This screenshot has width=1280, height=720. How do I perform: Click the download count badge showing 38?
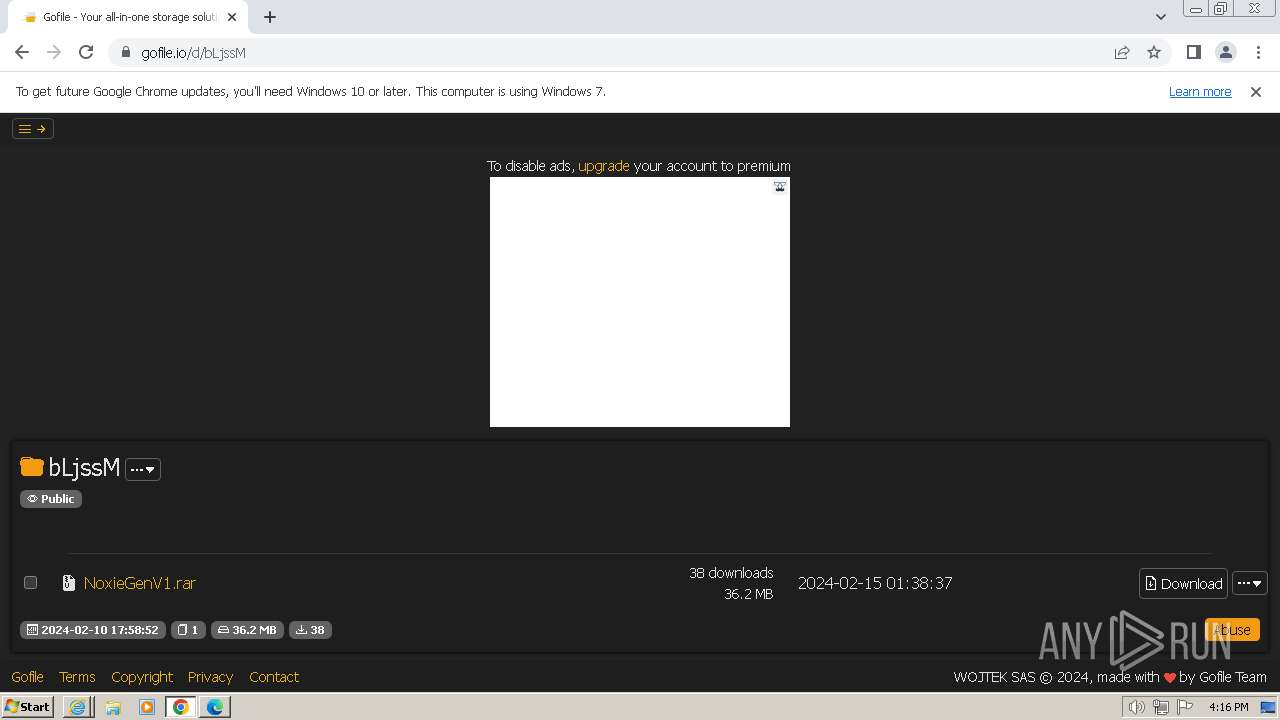pyautogui.click(x=310, y=630)
